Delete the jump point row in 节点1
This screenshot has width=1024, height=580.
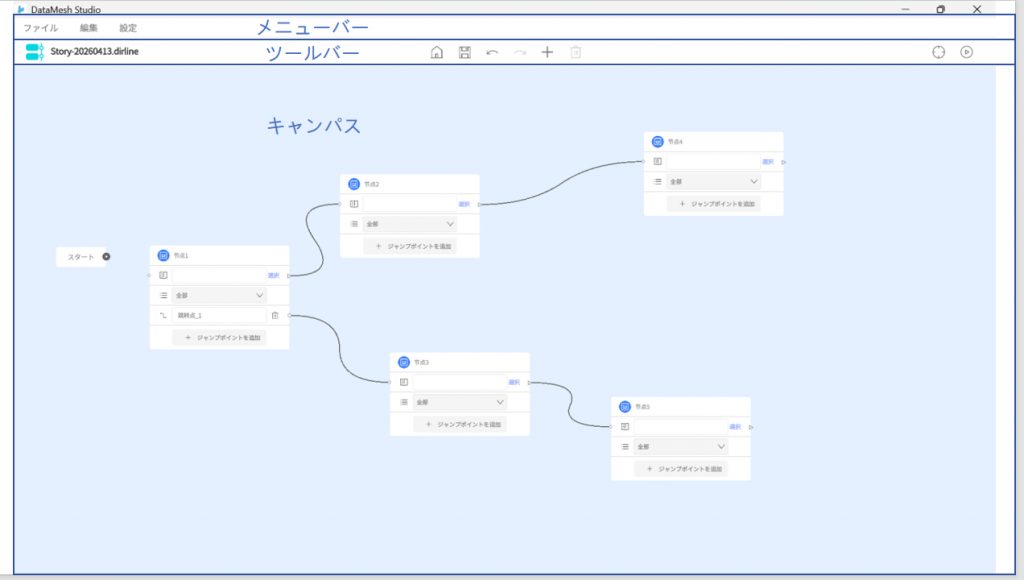click(x=275, y=315)
